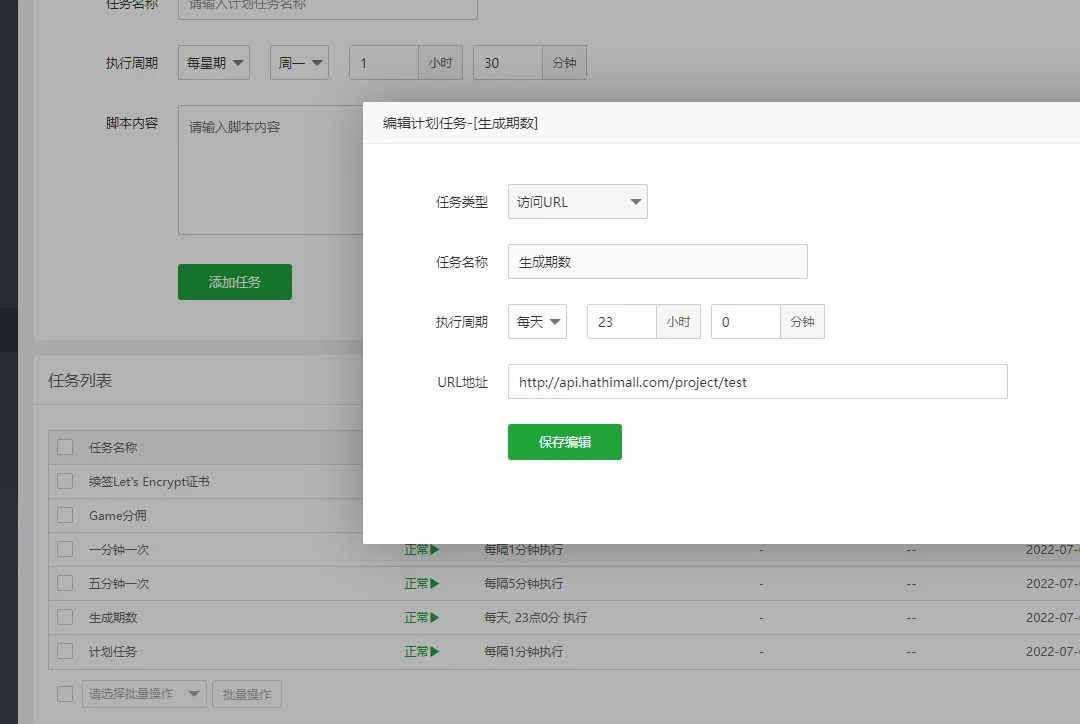
Task: Open the 每星期 period dropdown
Action: tap(214, 63)
